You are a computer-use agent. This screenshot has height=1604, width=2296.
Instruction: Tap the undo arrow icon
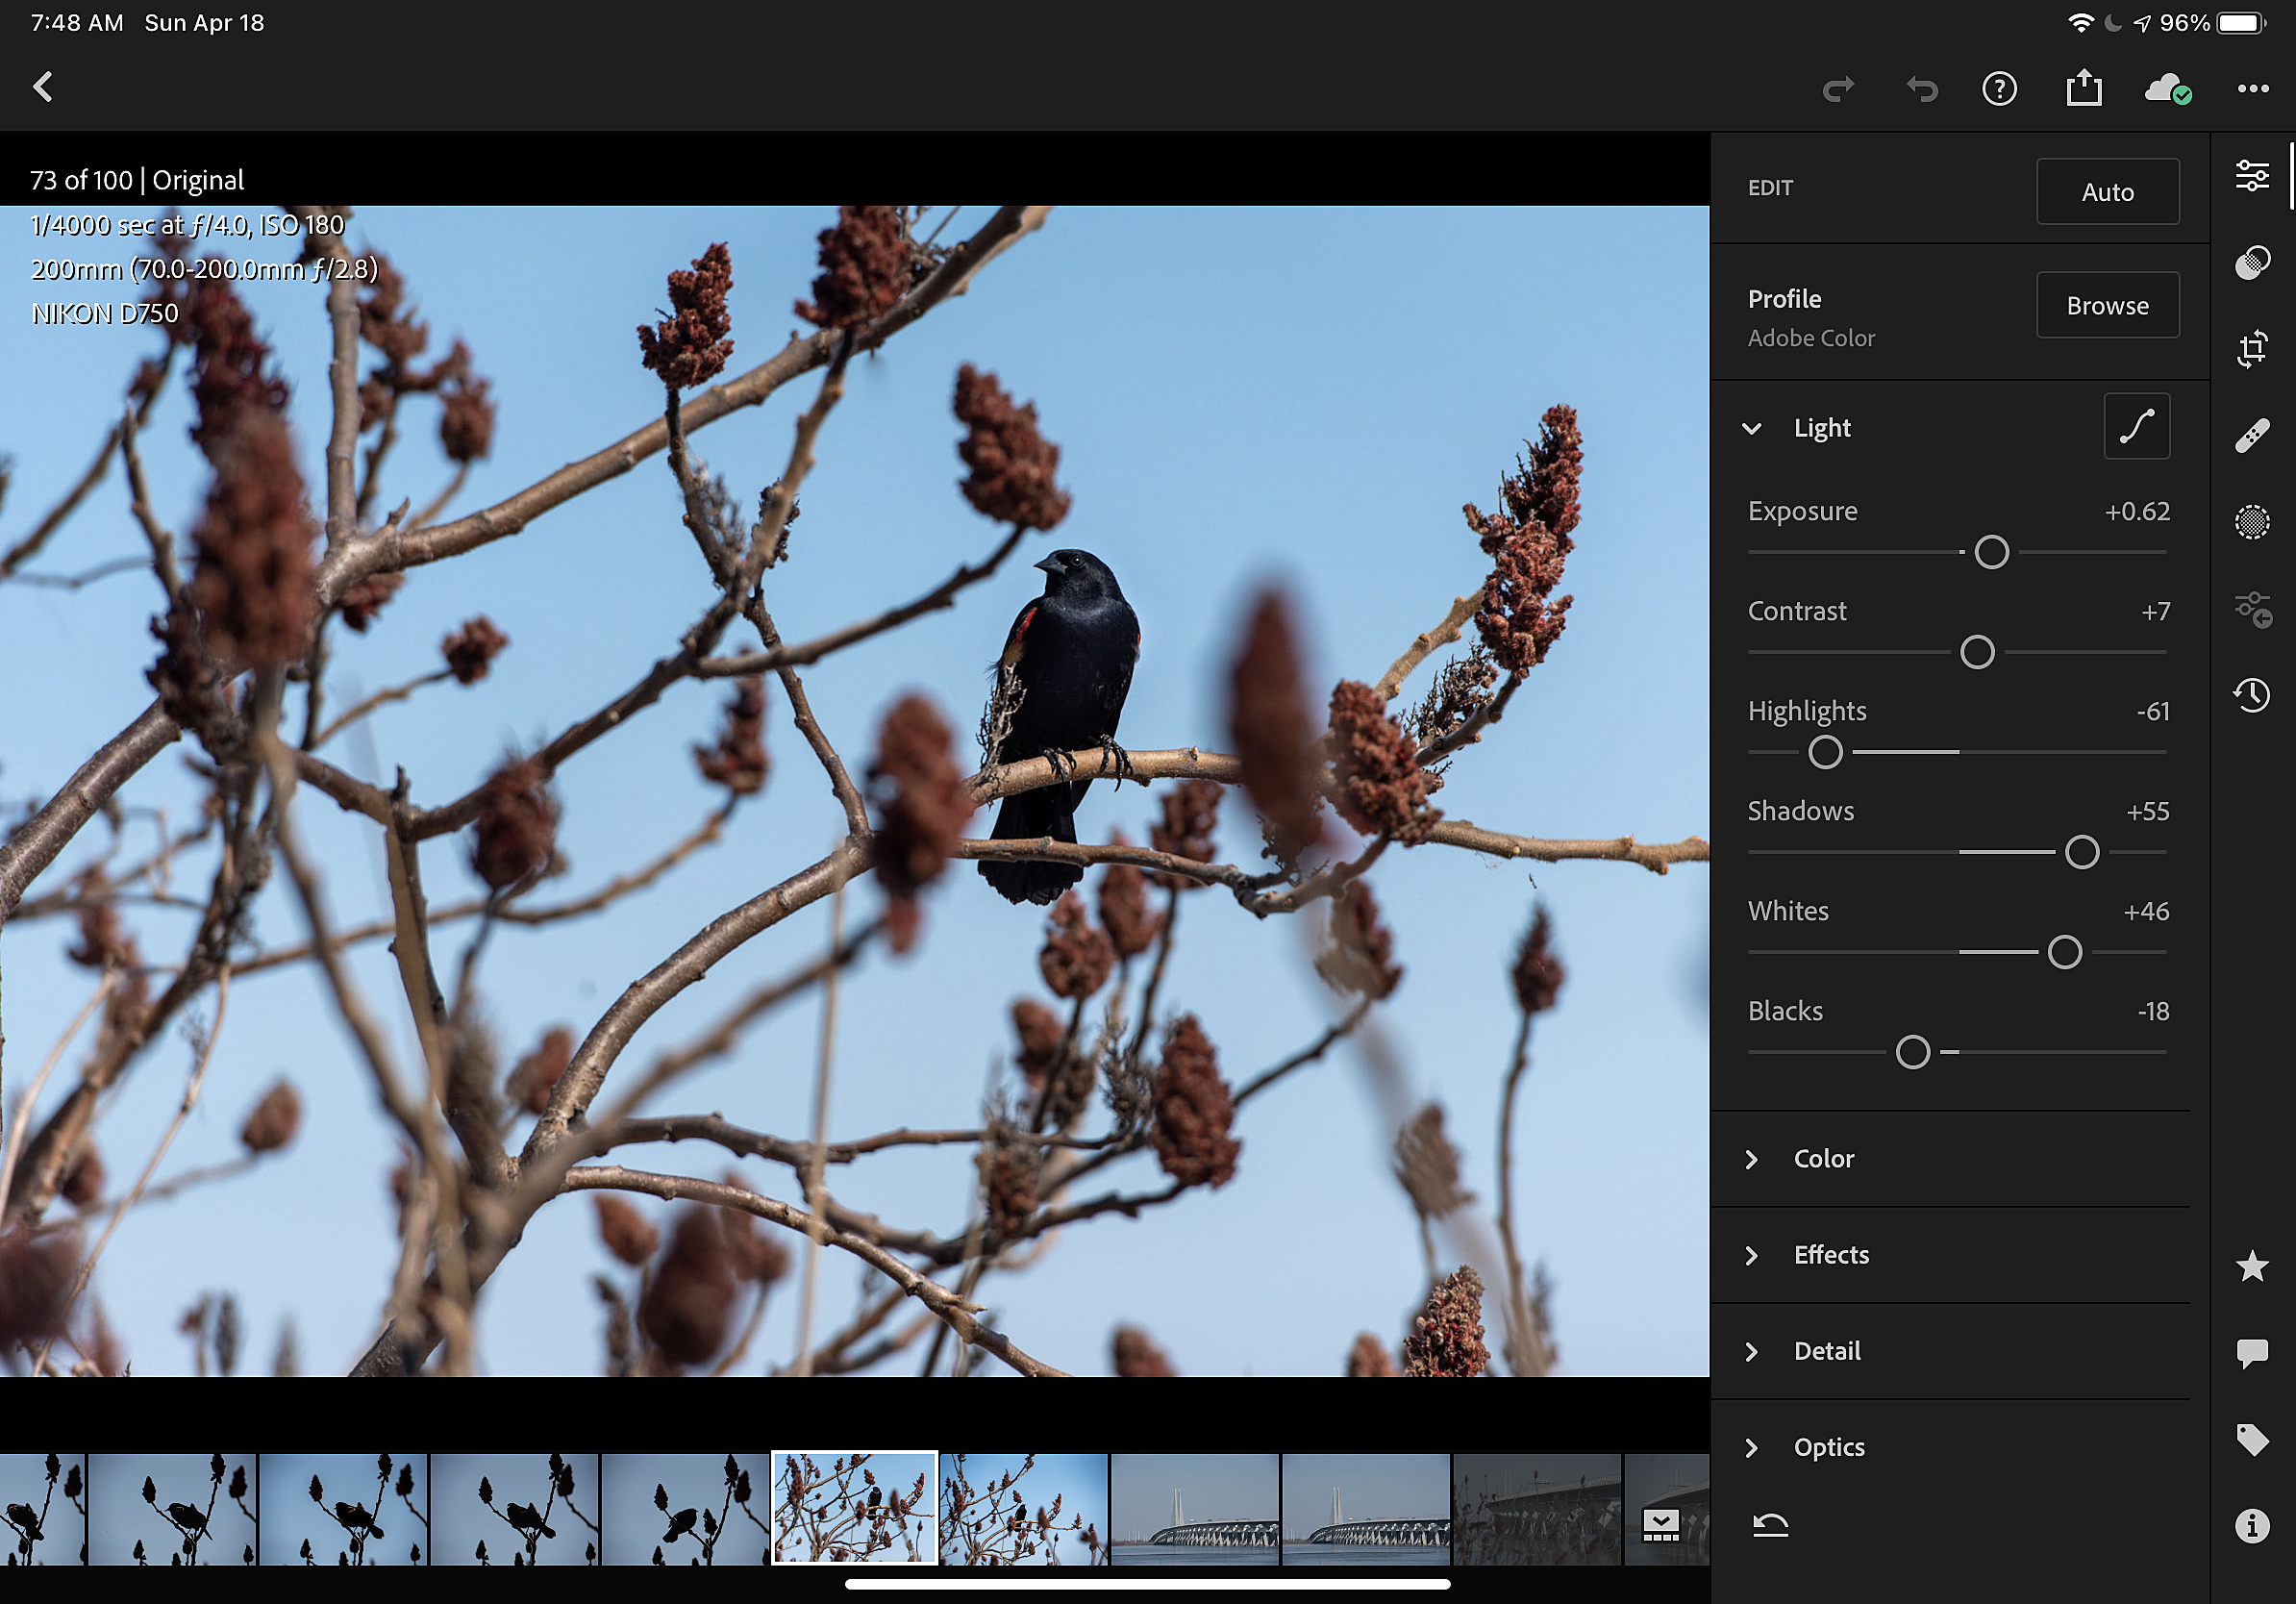1921,89
